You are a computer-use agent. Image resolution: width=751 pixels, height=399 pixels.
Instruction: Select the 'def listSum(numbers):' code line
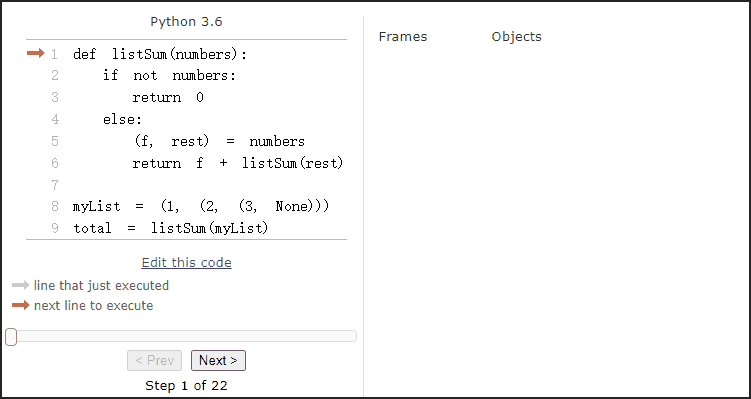pyautogui.click(x=160, y=55)
